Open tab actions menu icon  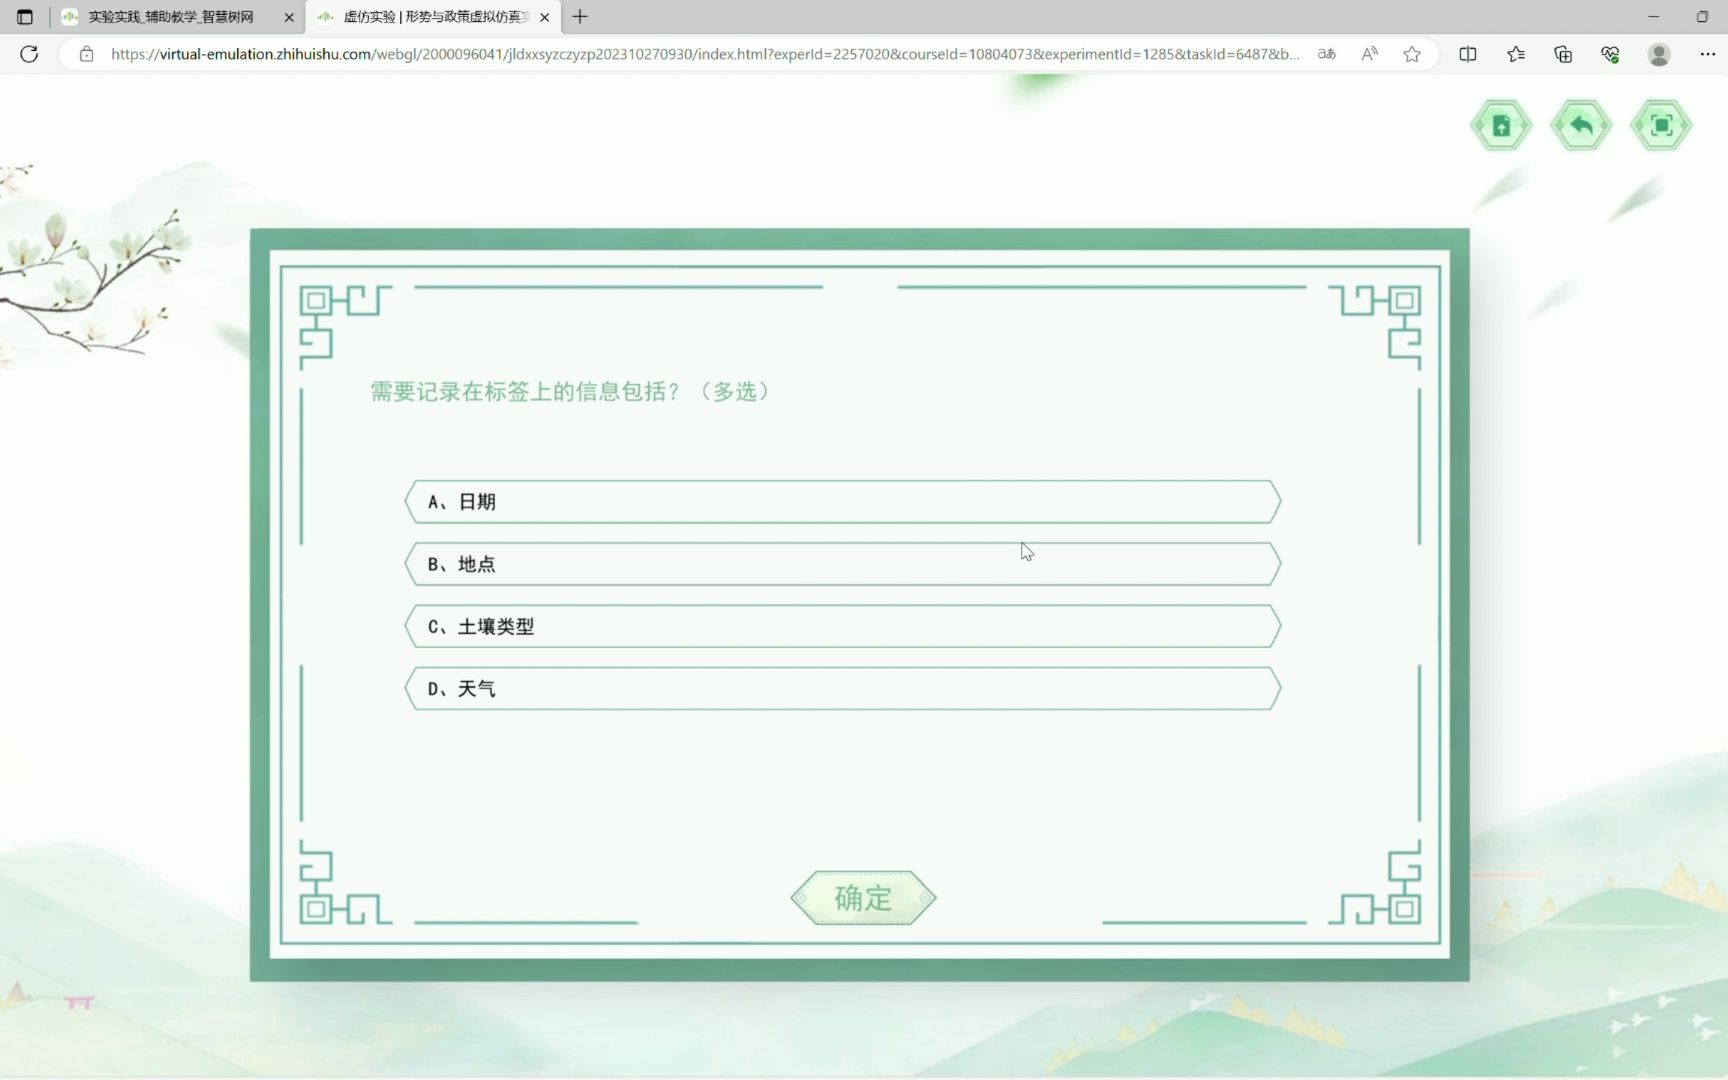25,17
